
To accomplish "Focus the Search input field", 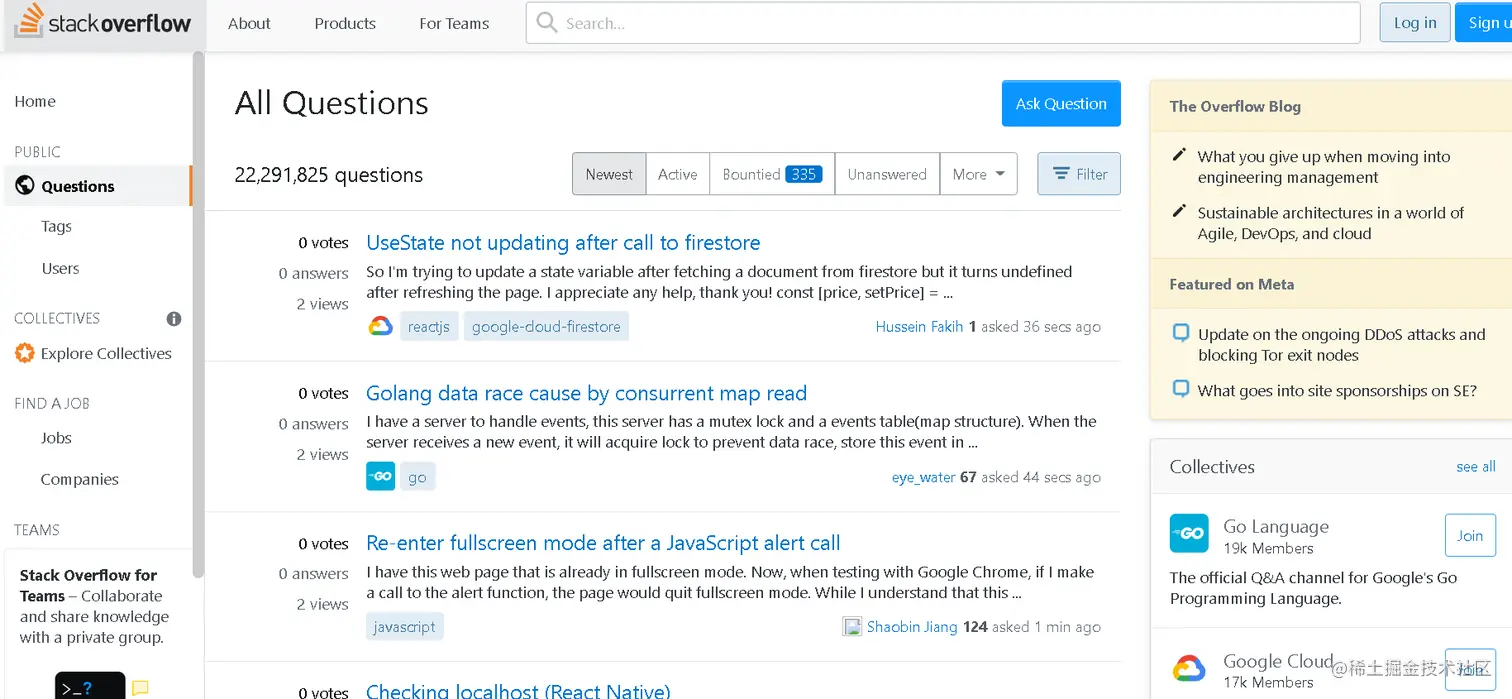I will tap(943, 23).
